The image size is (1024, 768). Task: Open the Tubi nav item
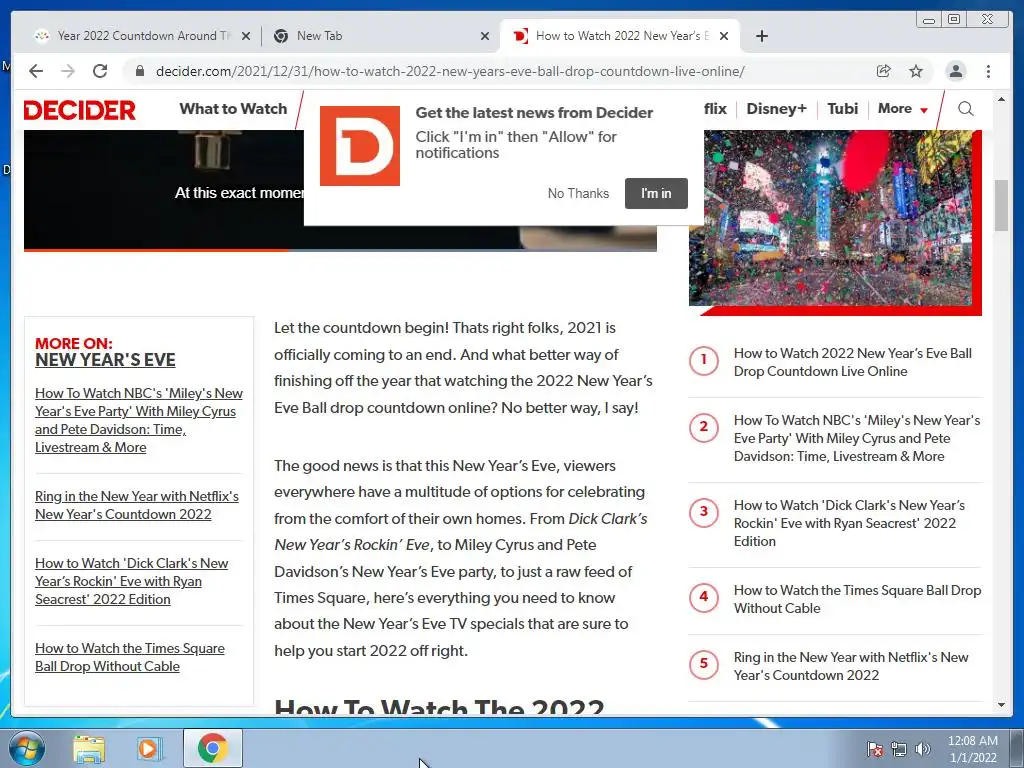pyautogui.click(x=842, y=108)
